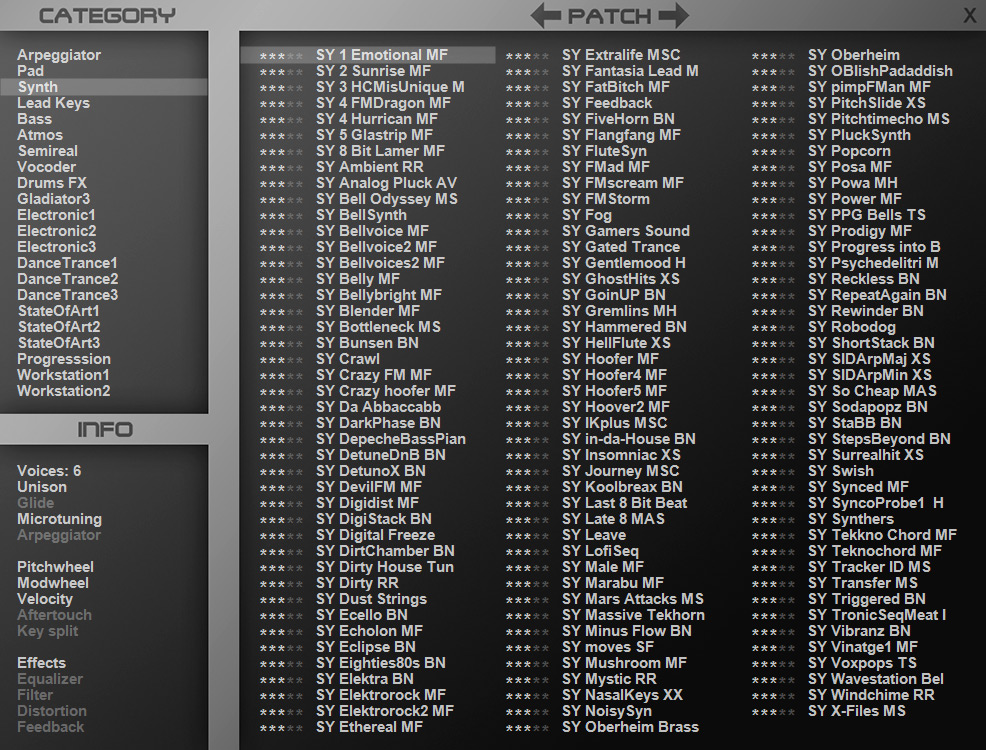Click the next patch right arrow
Viewport: 986px width, 750px height.
pyautogui.click(x=674, y=15)
